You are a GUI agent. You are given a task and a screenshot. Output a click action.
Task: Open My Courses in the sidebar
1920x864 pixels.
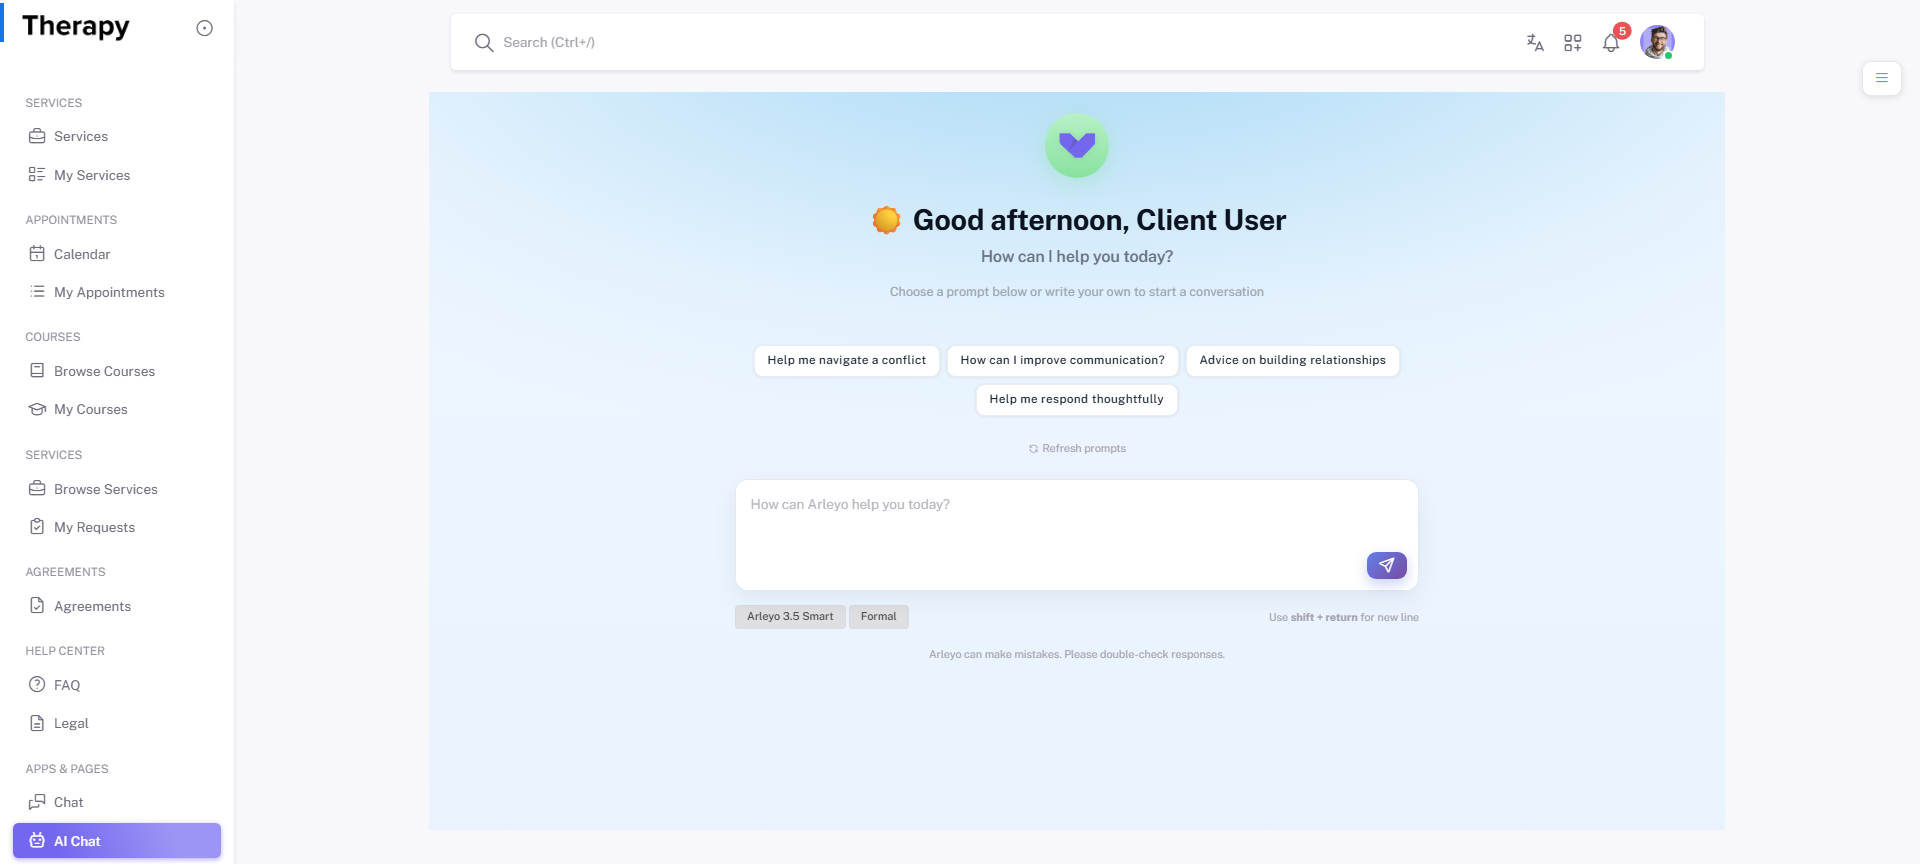click(117, 409)
